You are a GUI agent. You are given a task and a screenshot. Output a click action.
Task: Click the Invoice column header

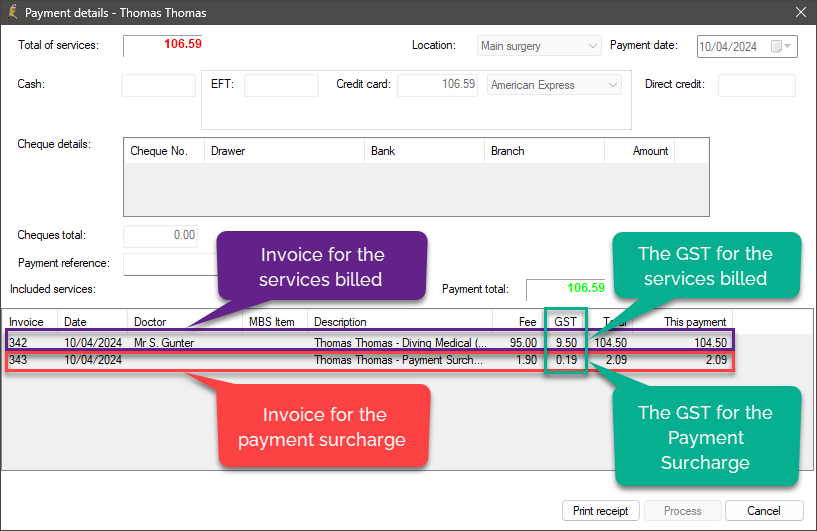click(28, 322)
